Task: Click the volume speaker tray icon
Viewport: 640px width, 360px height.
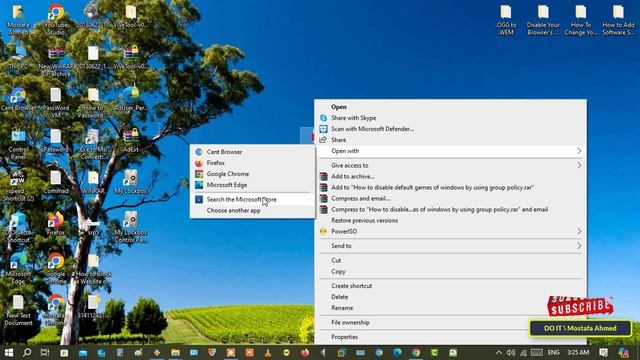Action: point(511,353)
